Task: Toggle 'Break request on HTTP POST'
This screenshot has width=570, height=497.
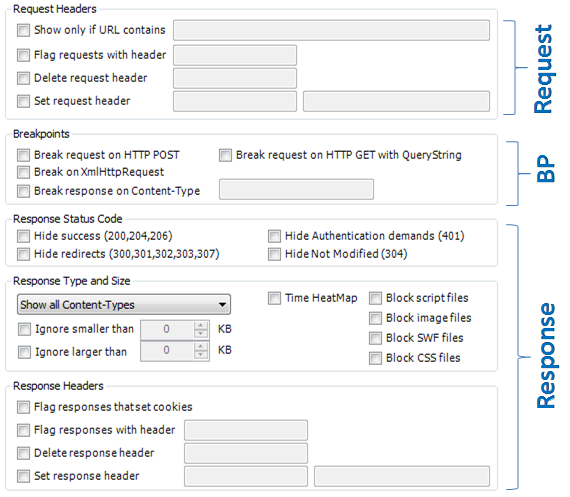Action: coord(23,155)
